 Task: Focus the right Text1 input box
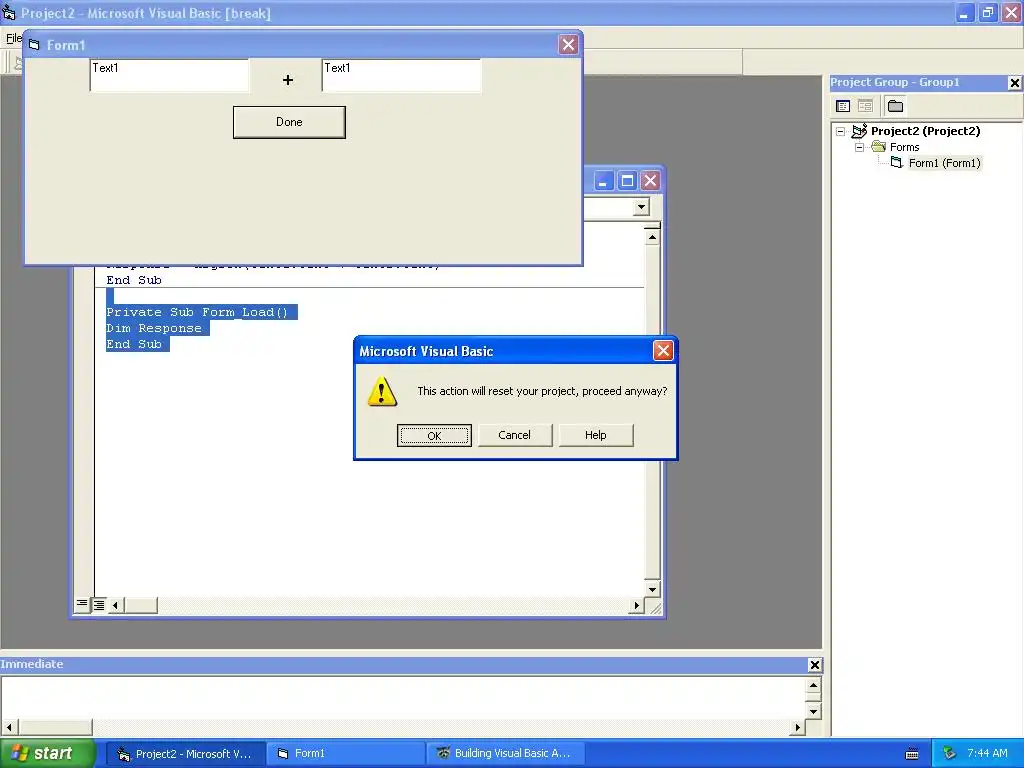[402, 76]
